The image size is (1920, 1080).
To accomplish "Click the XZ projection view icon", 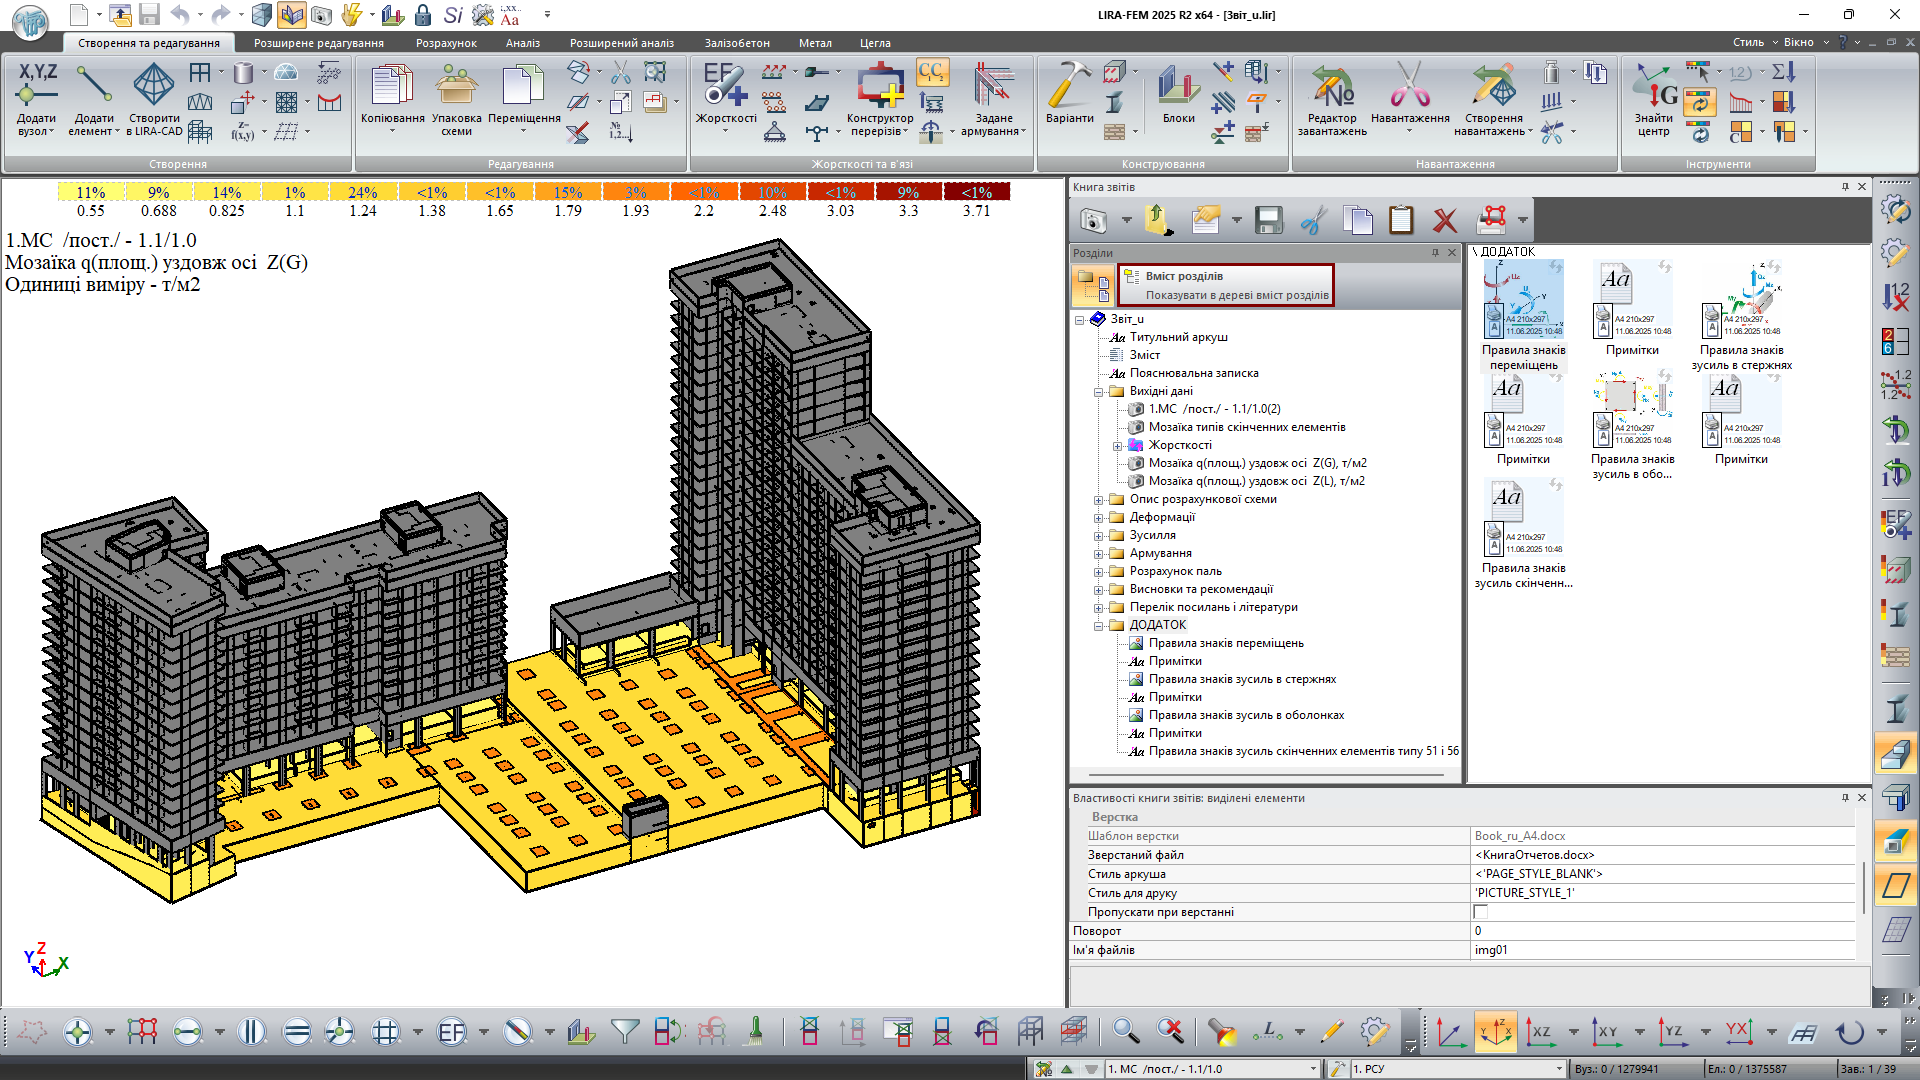I will coord(1541,1032).
